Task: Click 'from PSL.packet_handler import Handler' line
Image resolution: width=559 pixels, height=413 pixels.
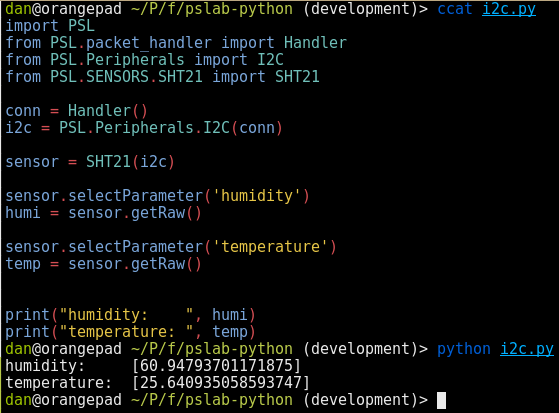Action: (x=176, y=43)
